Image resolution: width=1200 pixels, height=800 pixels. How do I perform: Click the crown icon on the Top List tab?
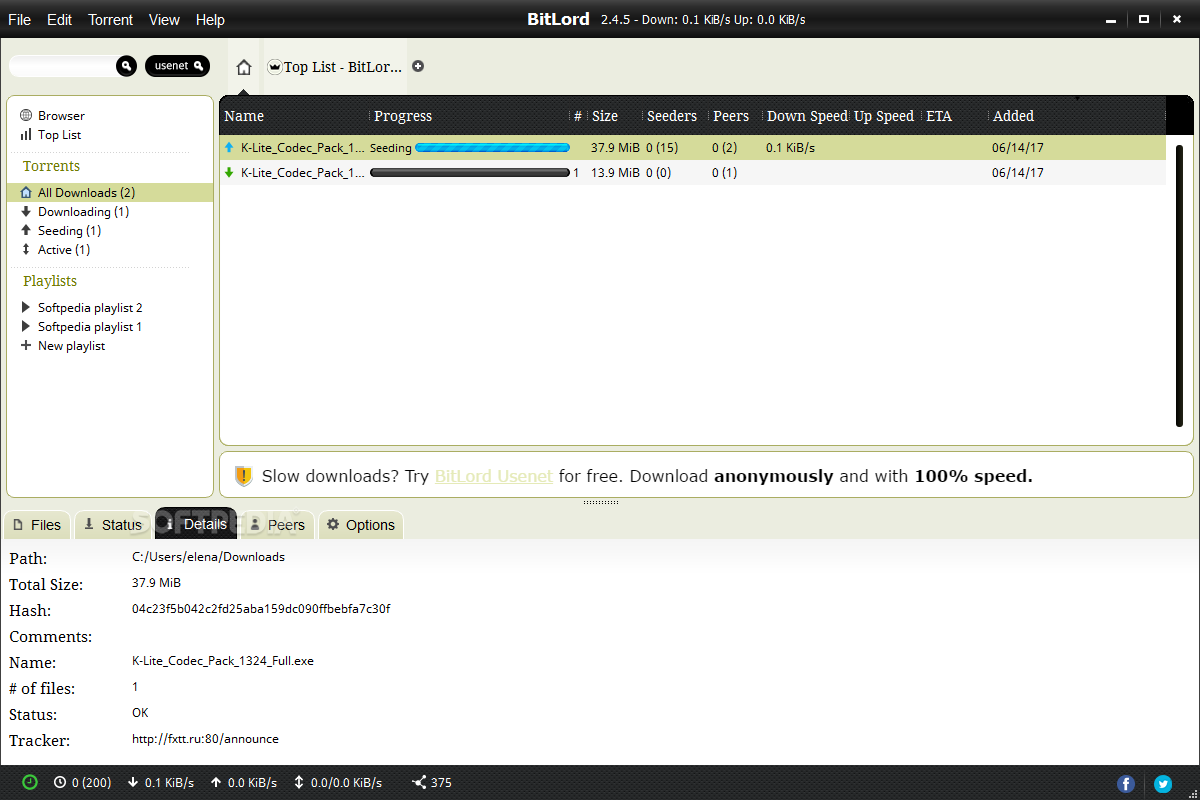point(275,67)
